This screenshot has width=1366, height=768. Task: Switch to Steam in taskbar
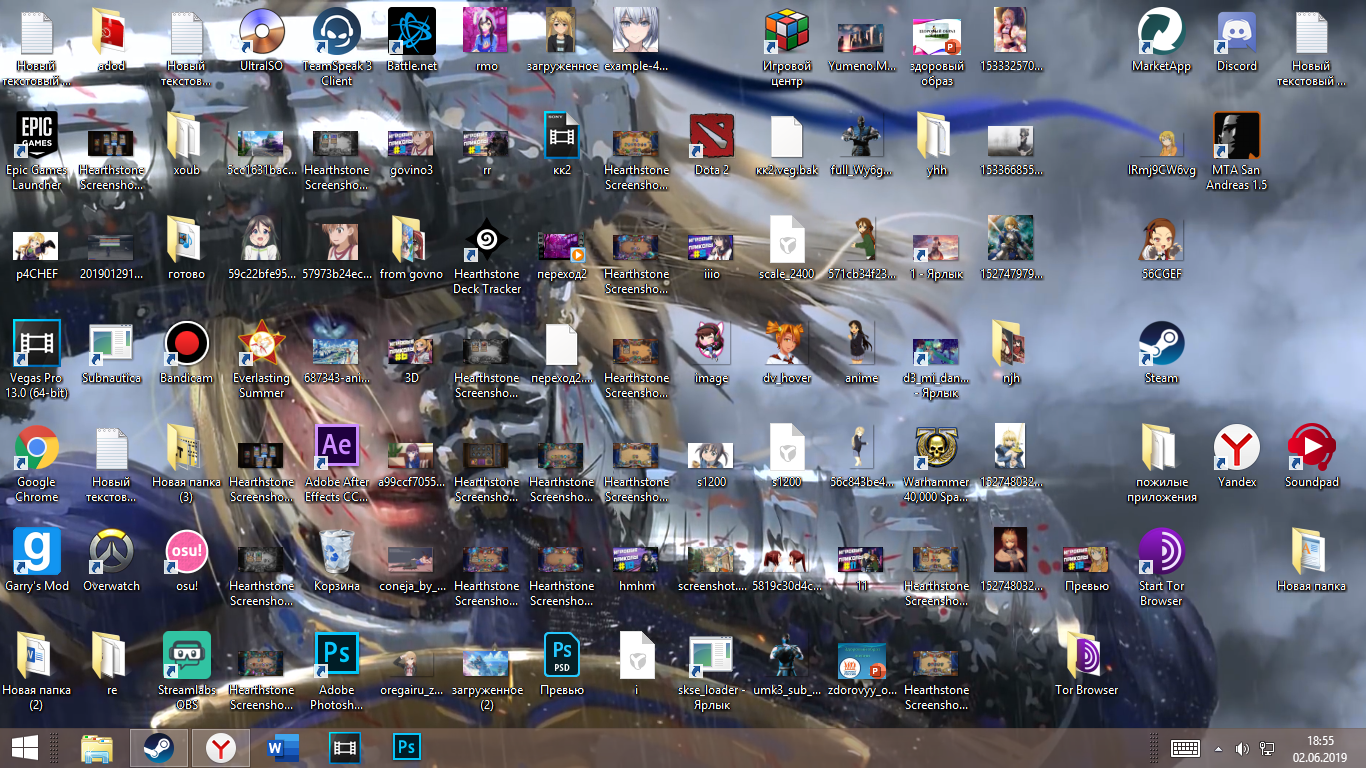tap(157, 747)
